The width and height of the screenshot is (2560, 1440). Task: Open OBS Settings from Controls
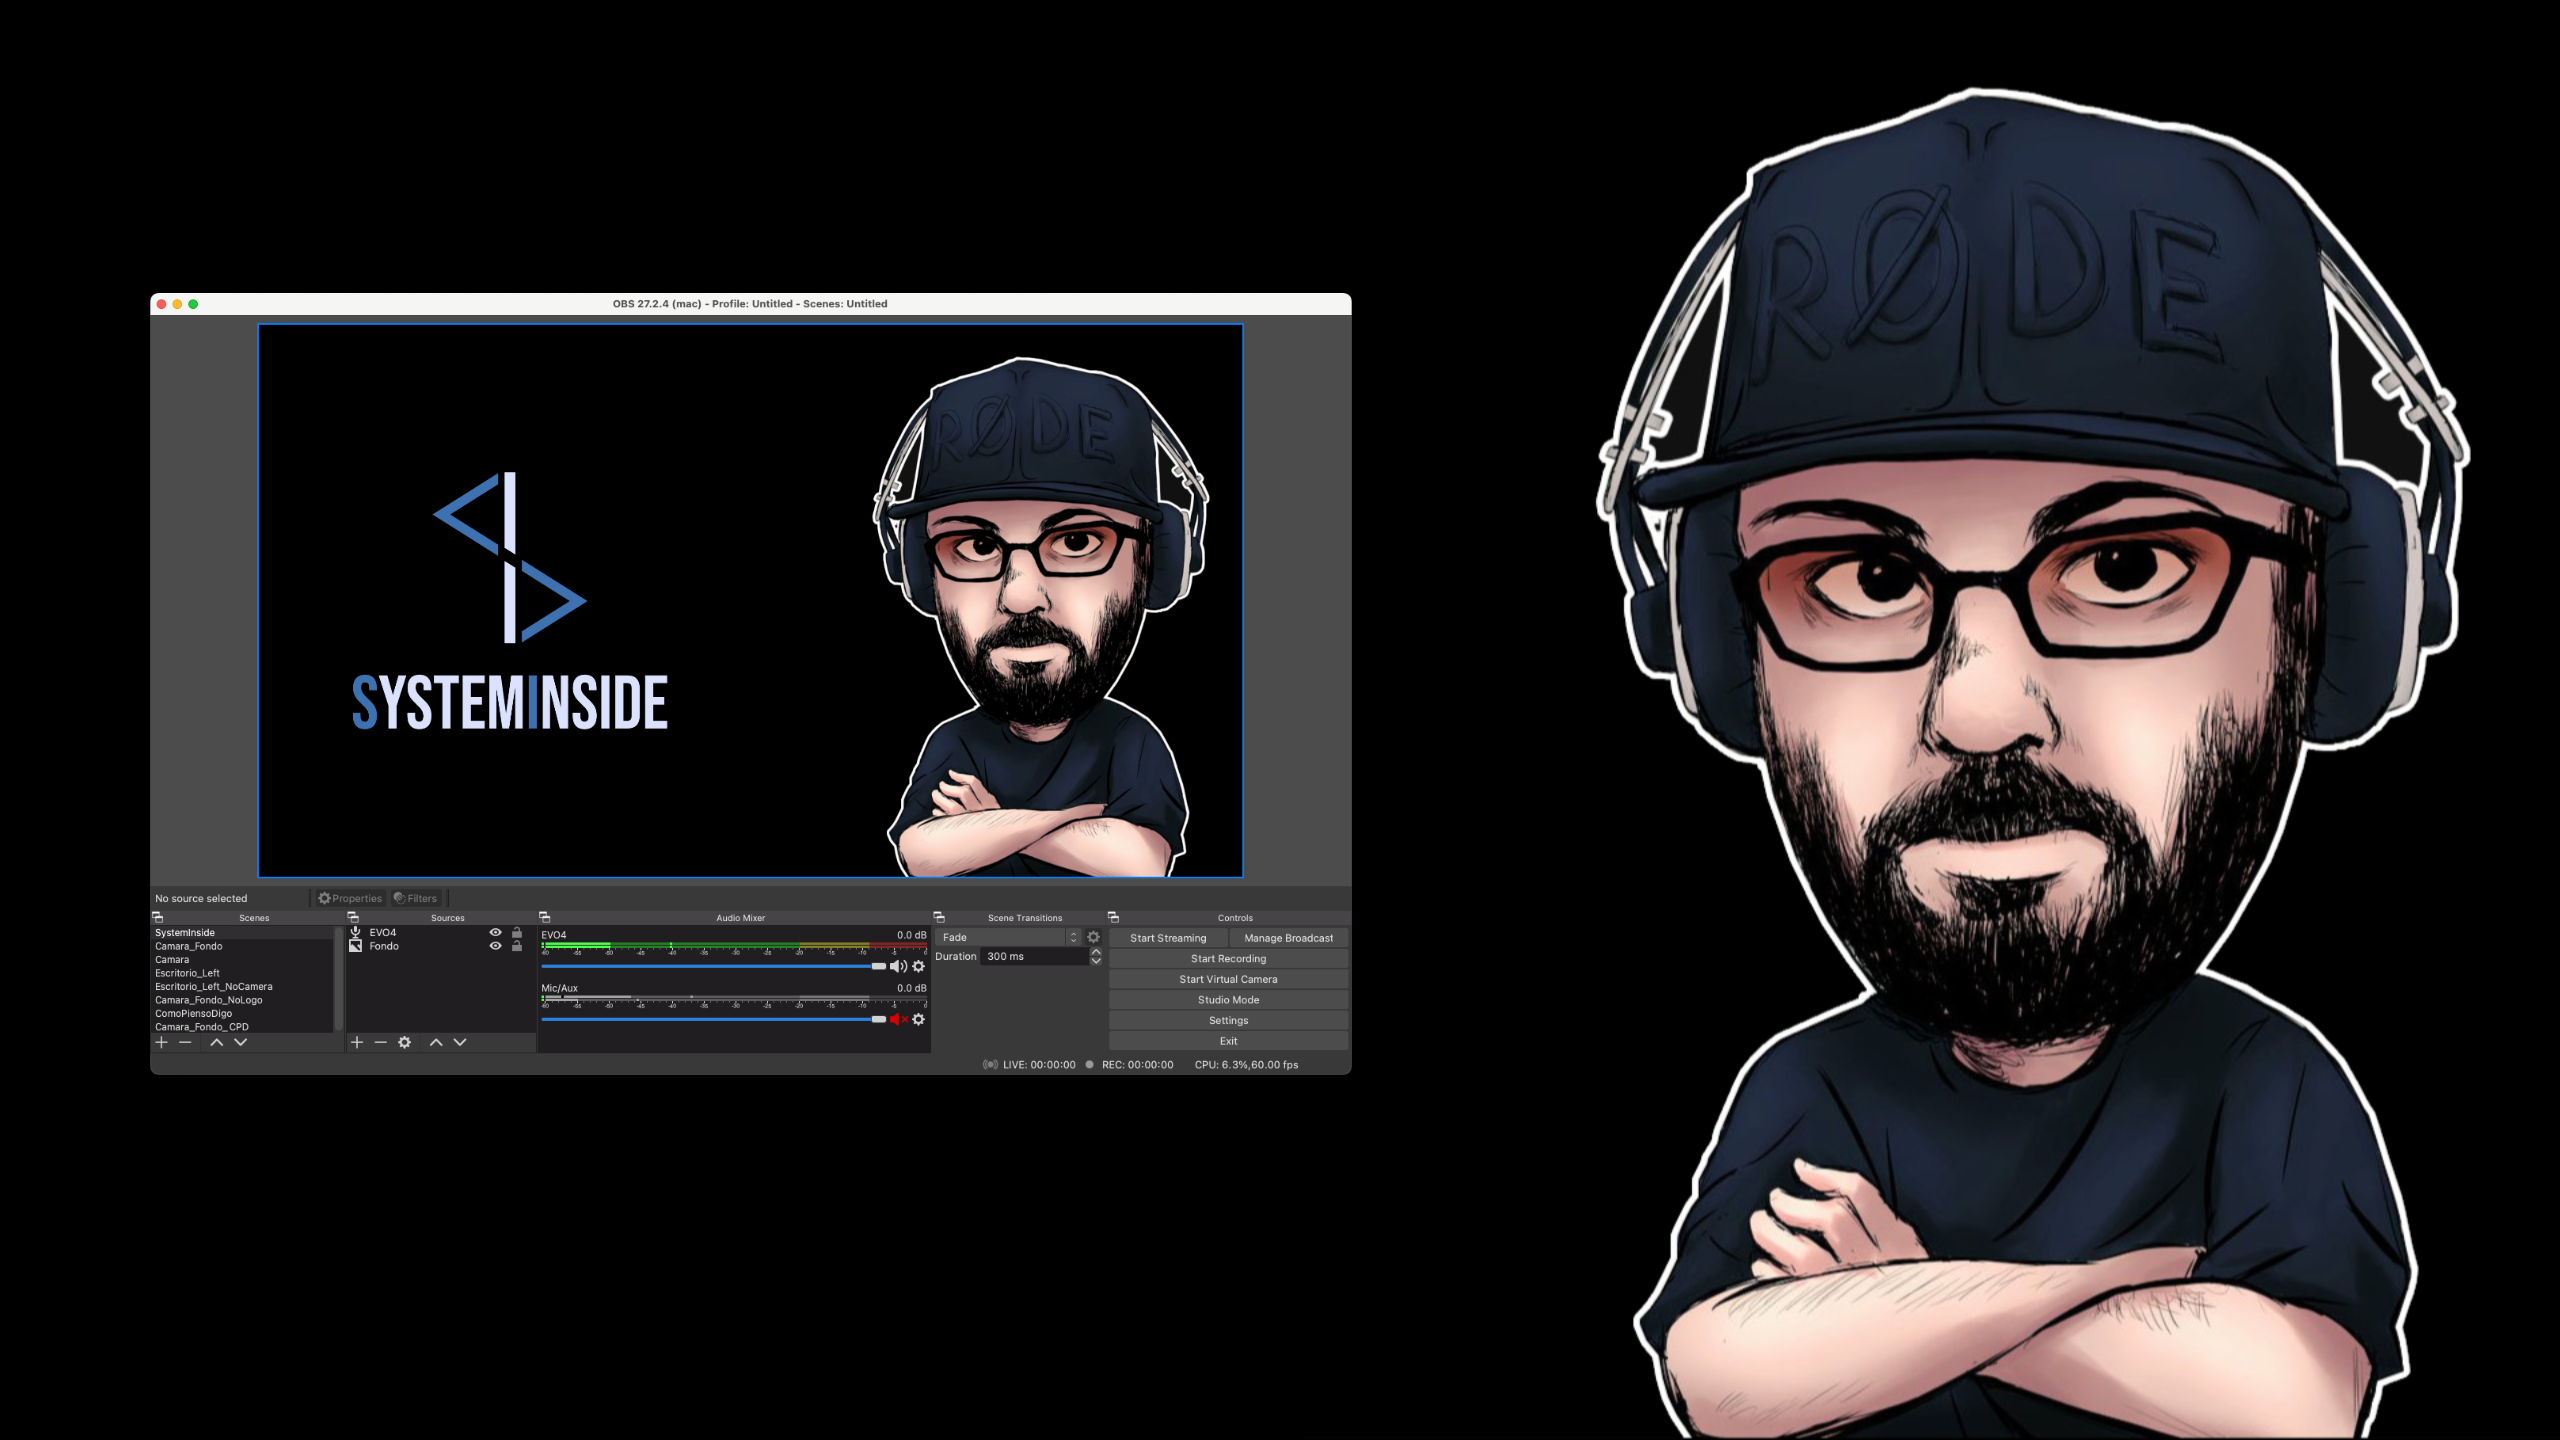pyautogui.click(x=1228, y=1020)
